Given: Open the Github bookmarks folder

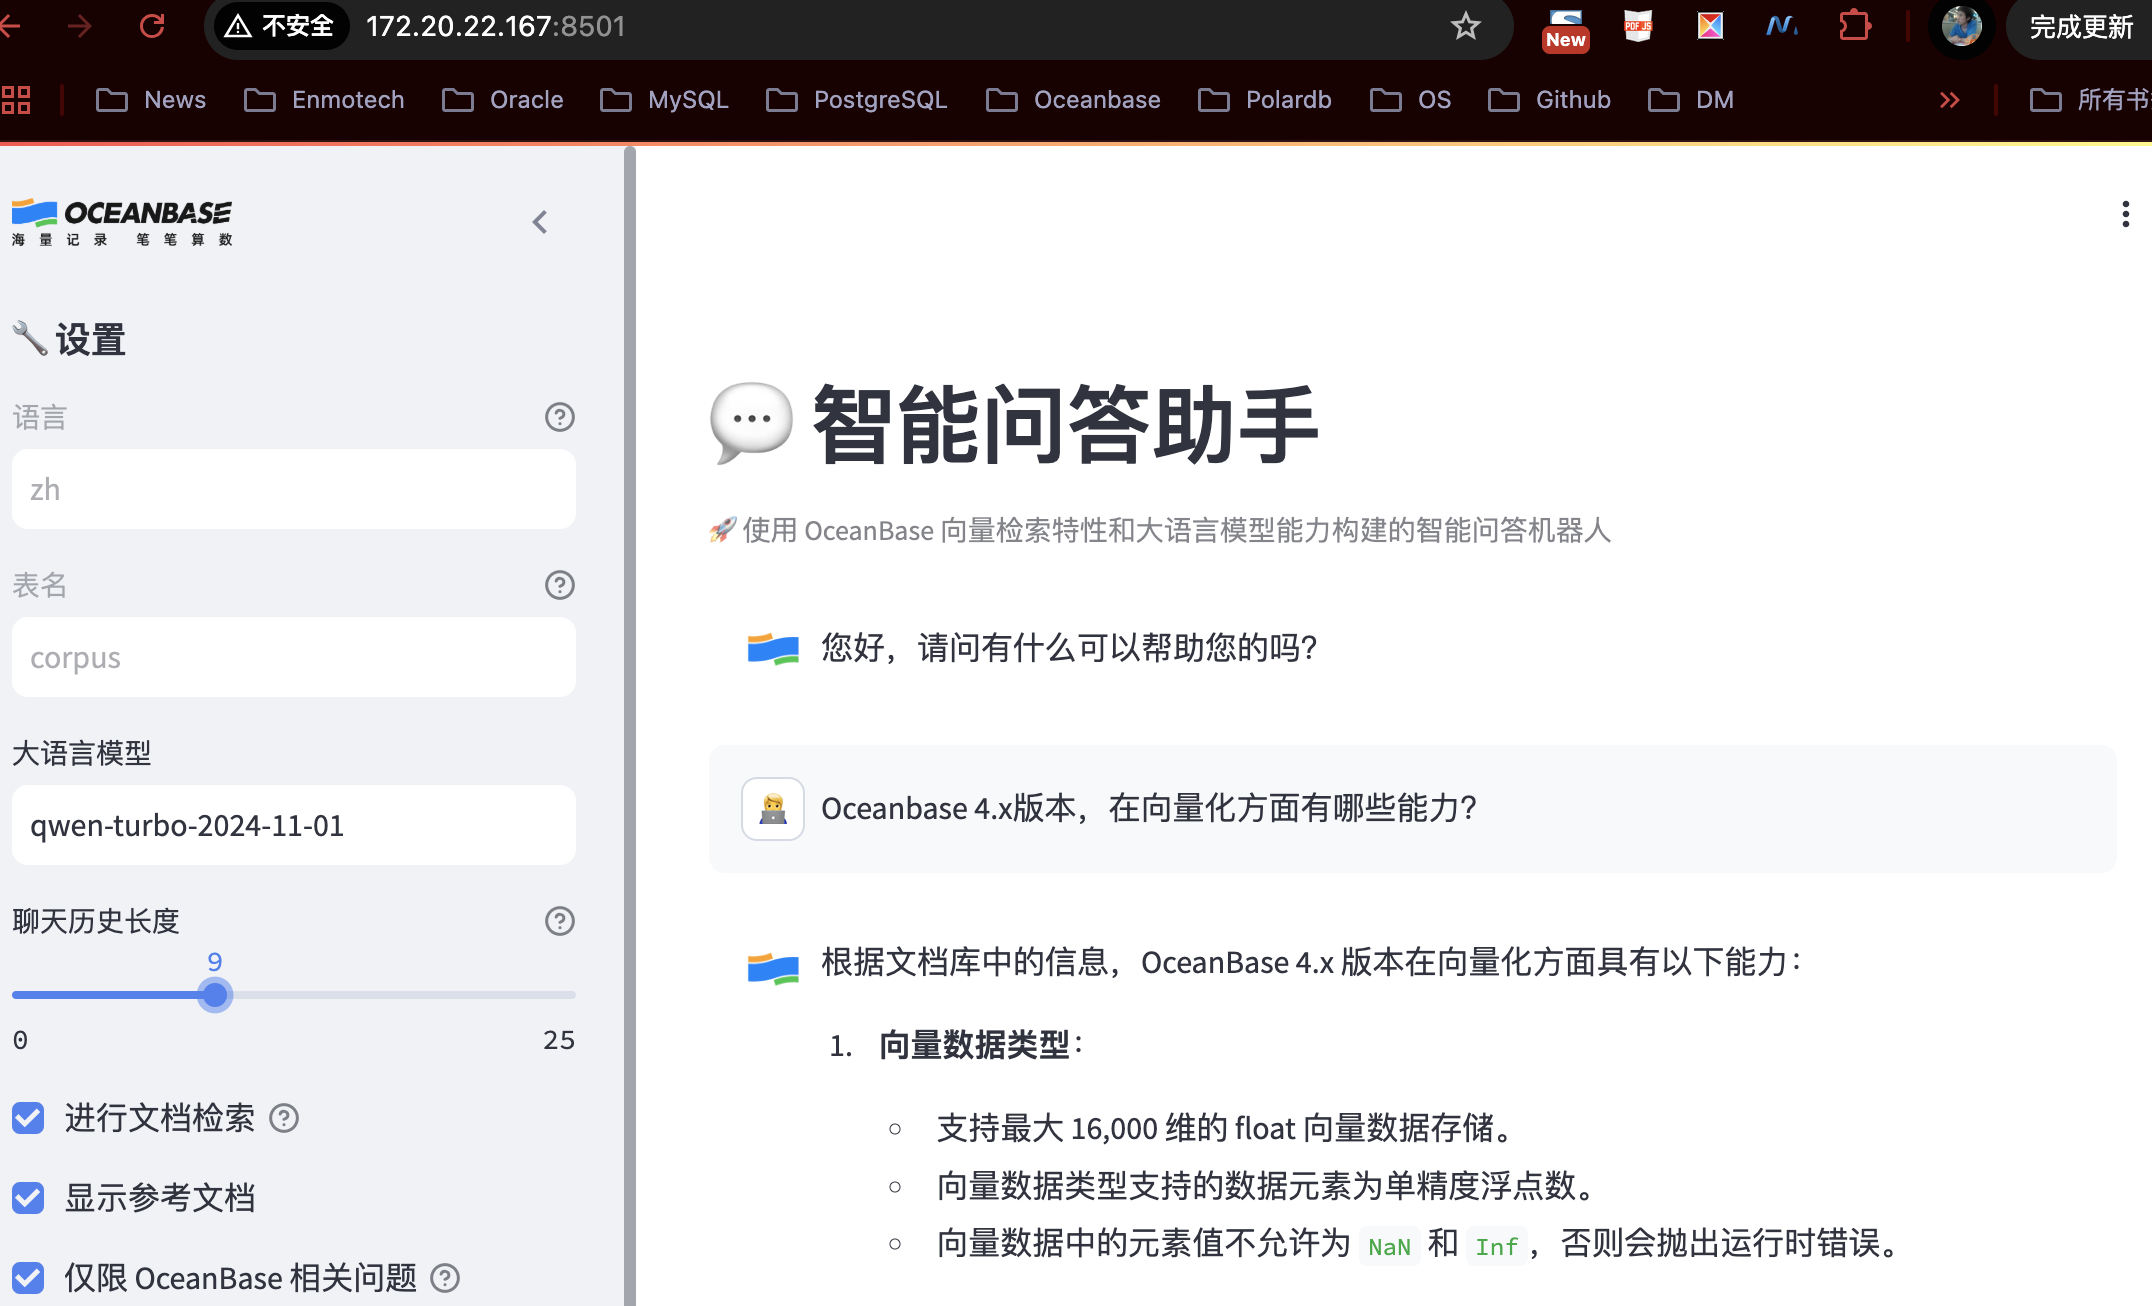Looking at the screenshot, I should (x=1550, y=100).
